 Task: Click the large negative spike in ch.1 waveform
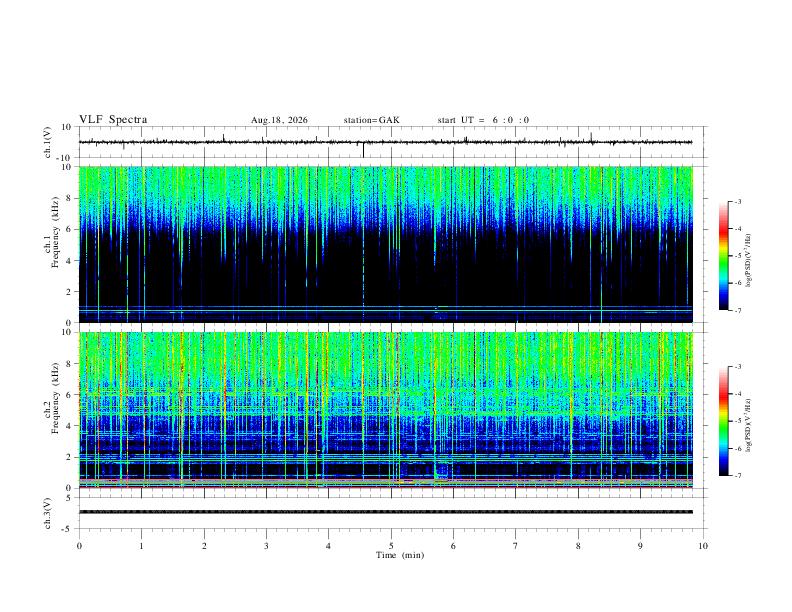(x=363, y=150)
